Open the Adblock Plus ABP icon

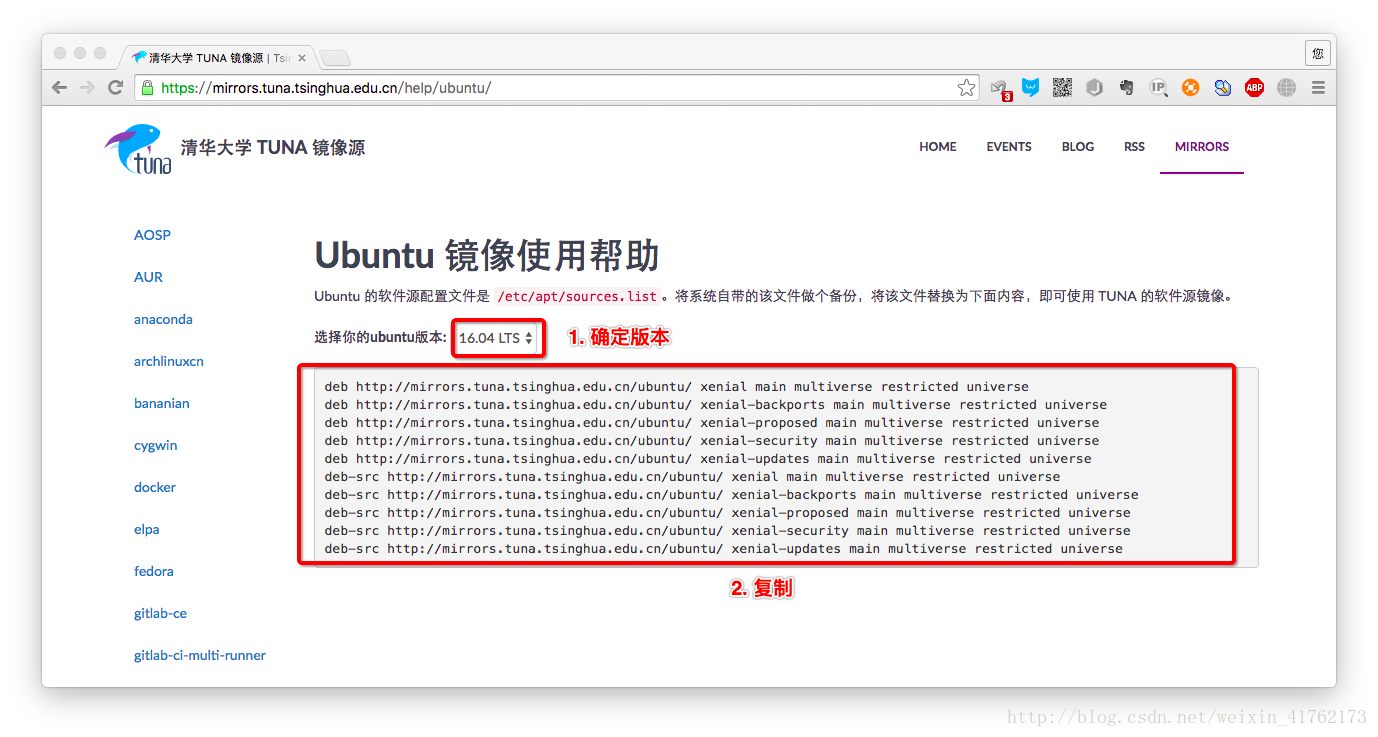[x=1254, y=88]
